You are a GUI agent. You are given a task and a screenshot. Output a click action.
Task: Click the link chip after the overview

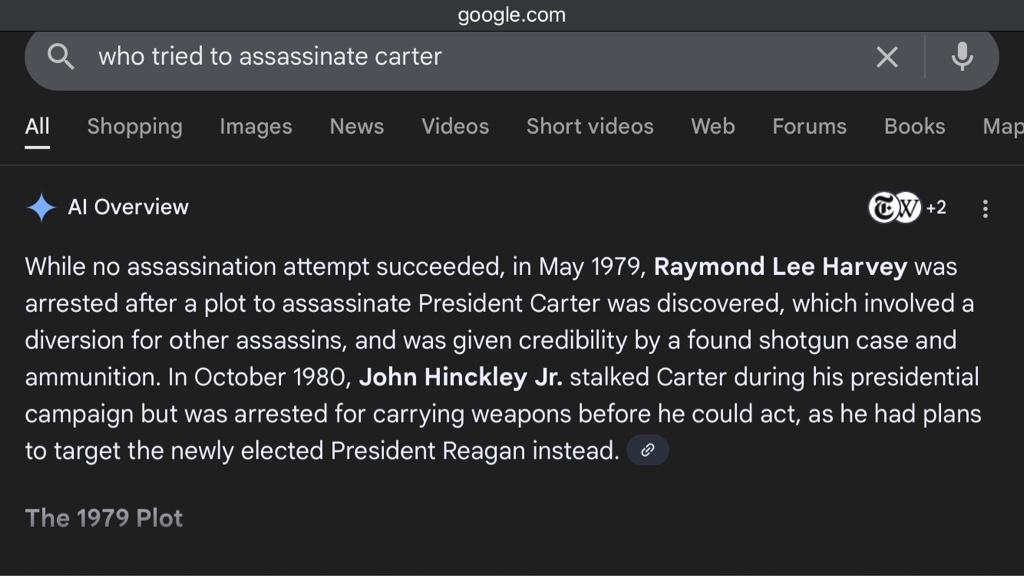647,450
